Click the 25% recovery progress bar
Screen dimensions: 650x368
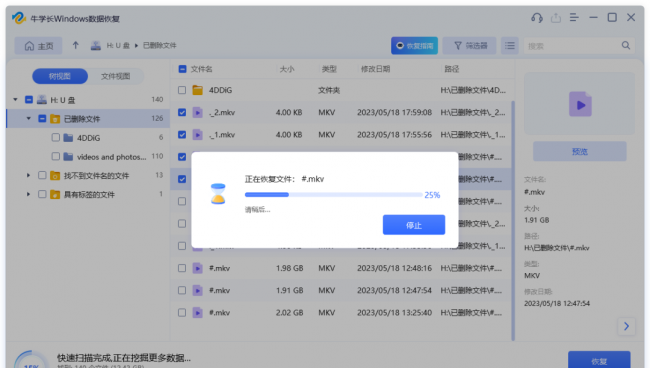[334, 194]
